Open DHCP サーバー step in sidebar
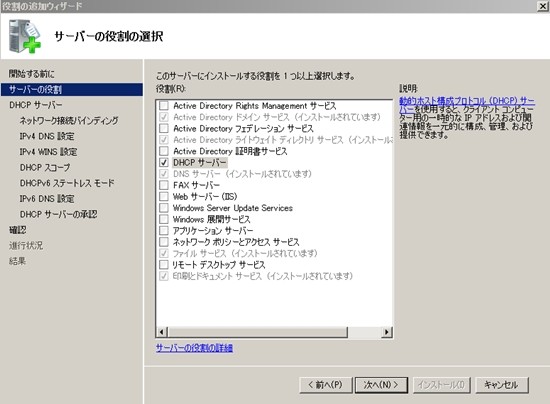This screenshot has width=550, height=404. point(35,105)
